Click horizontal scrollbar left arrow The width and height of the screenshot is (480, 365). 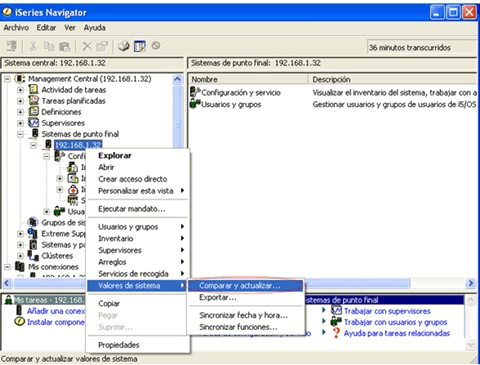7,283
